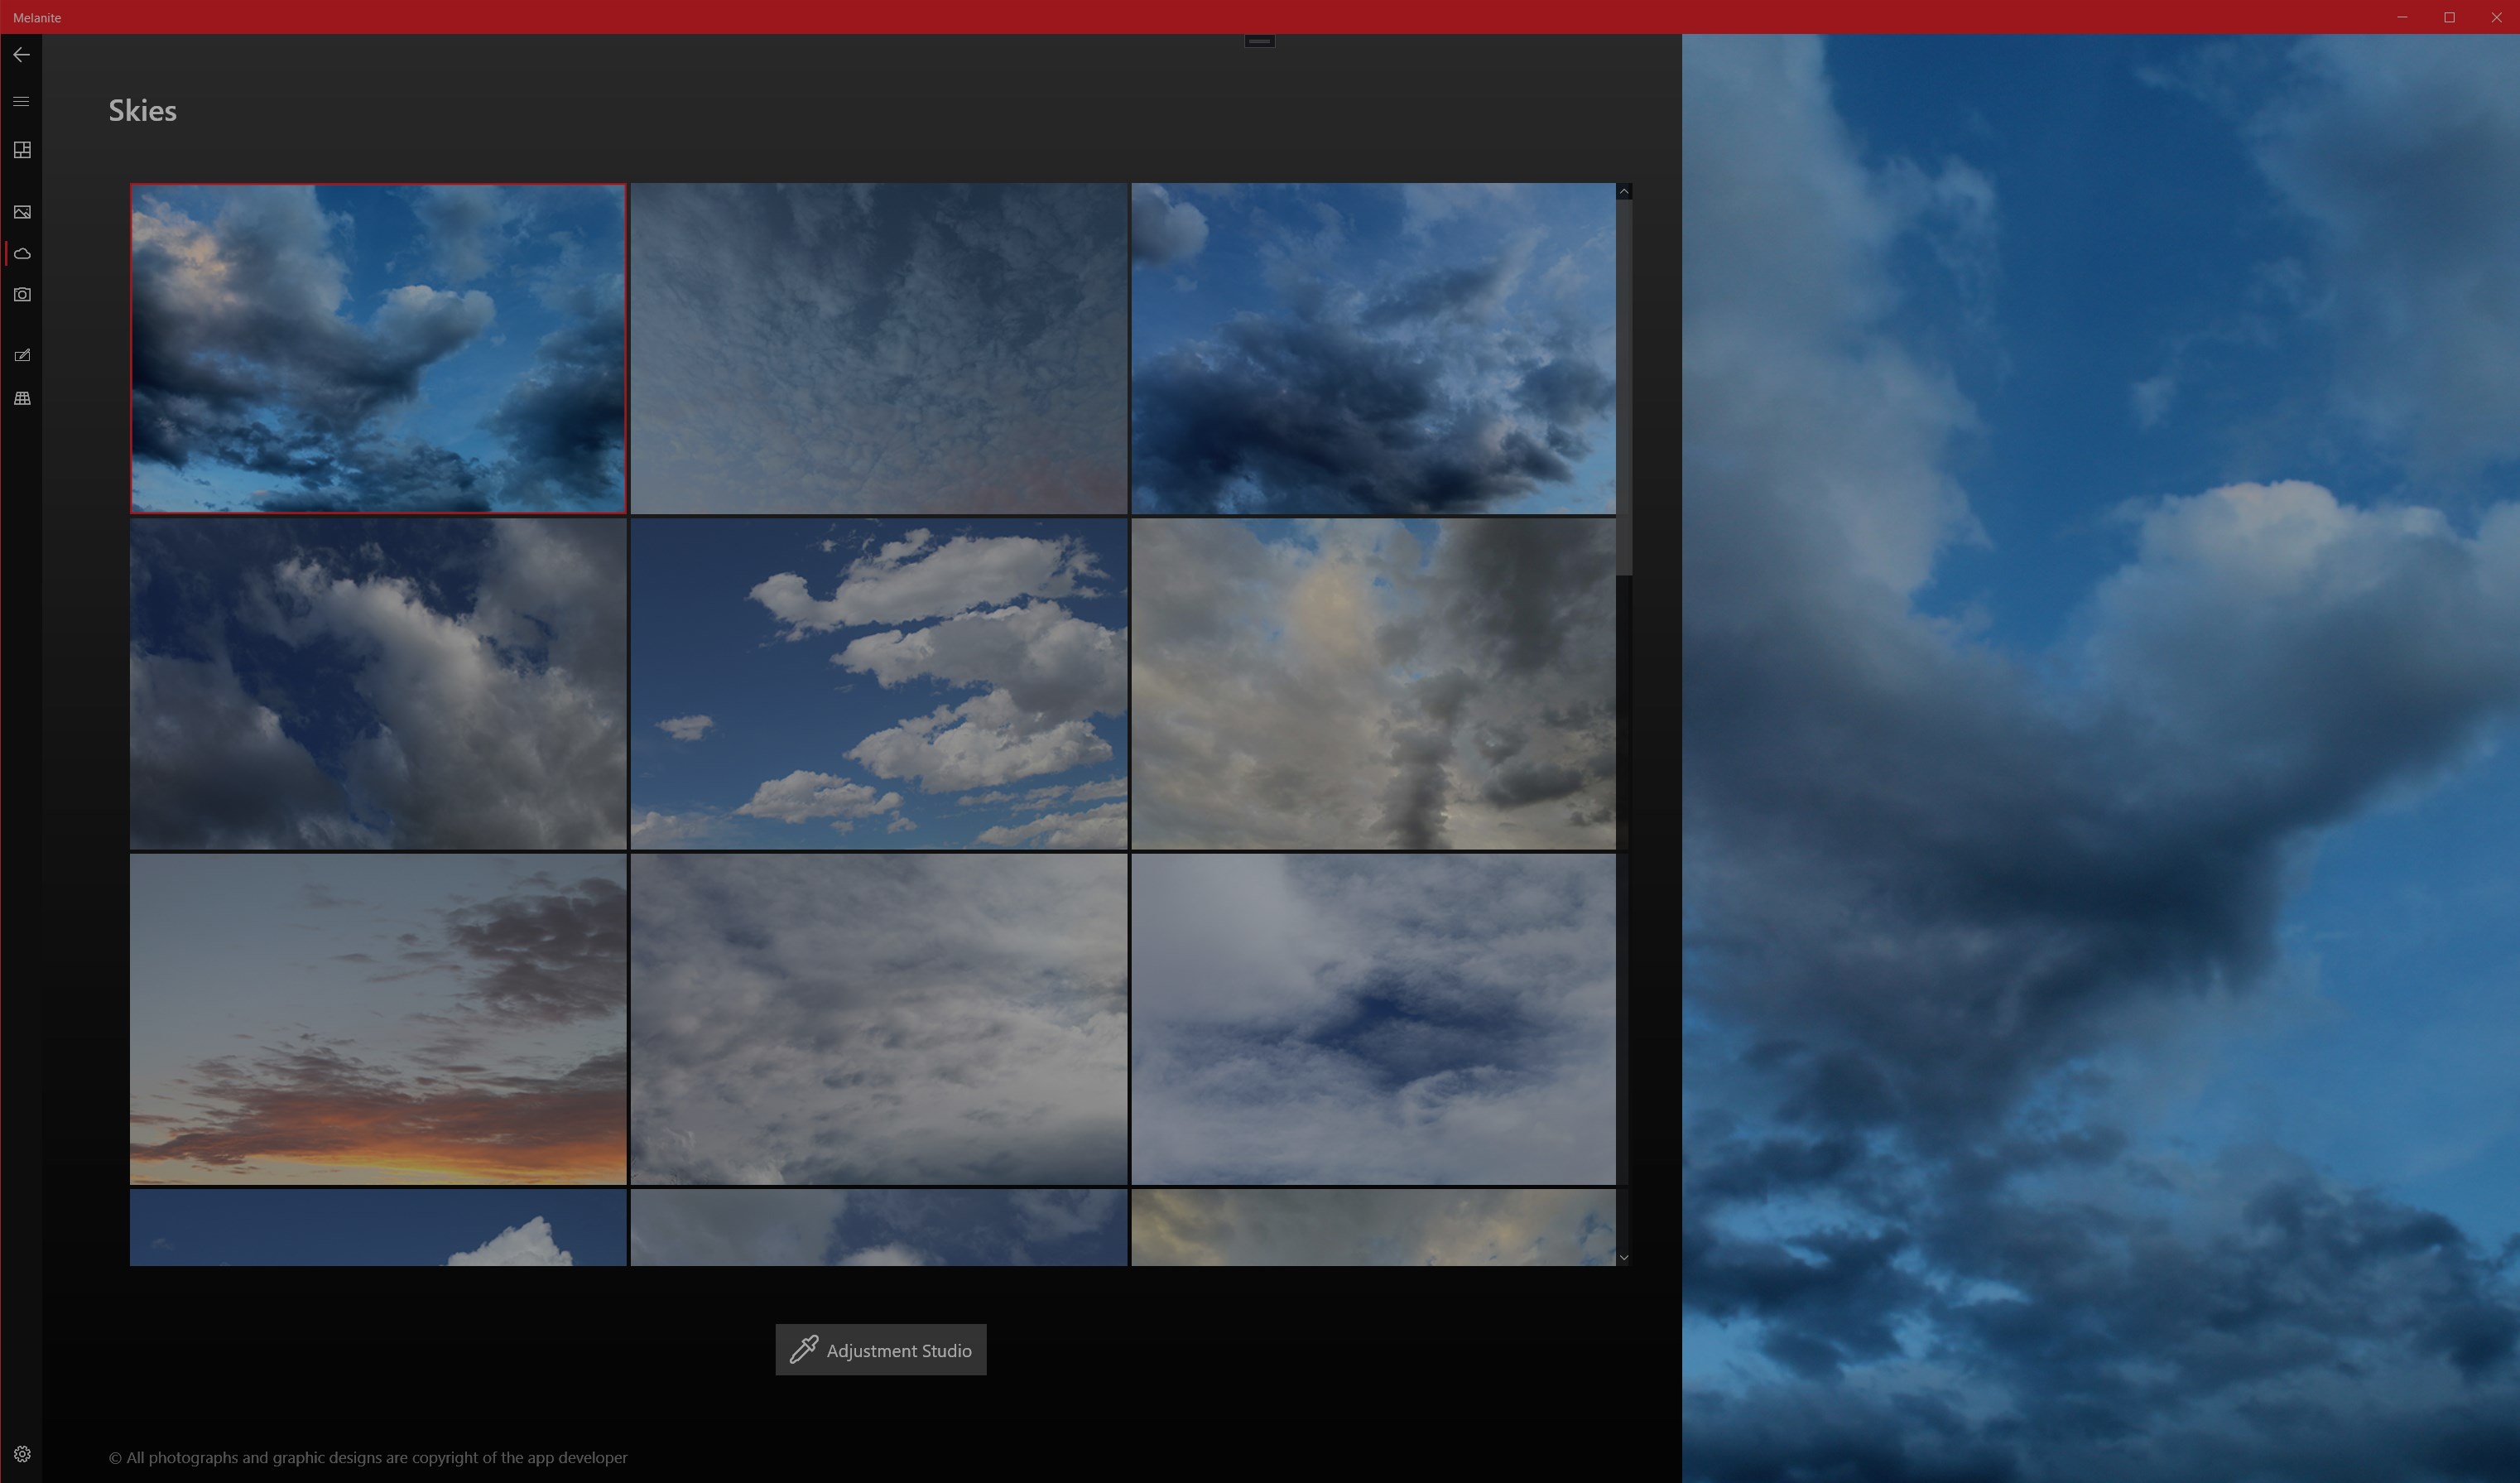Open the tile layout dashboard icon
Viewport: 2520px width, 1483px height.
[x=22, y=150]
